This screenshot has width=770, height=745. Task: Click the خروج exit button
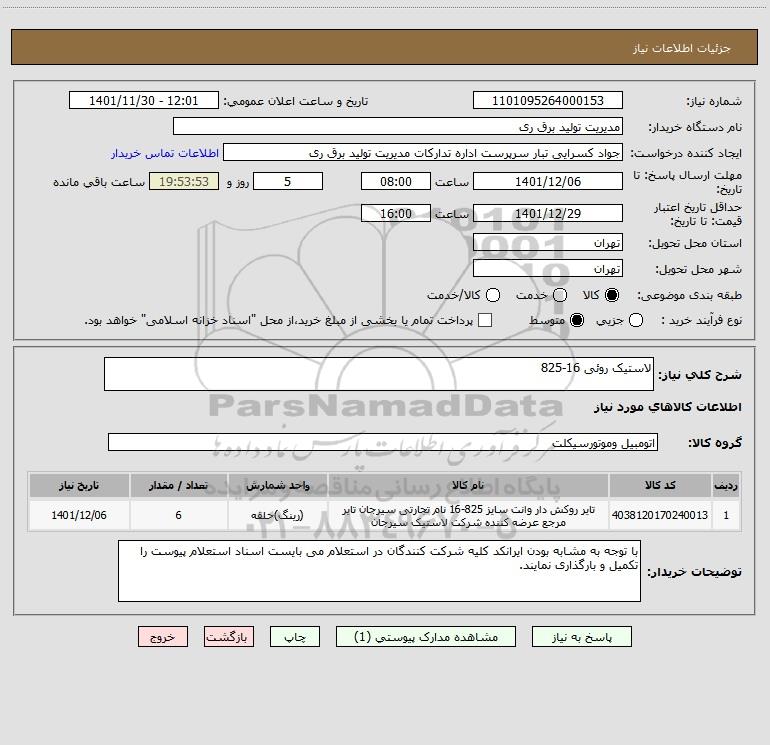tap(163, 637)
